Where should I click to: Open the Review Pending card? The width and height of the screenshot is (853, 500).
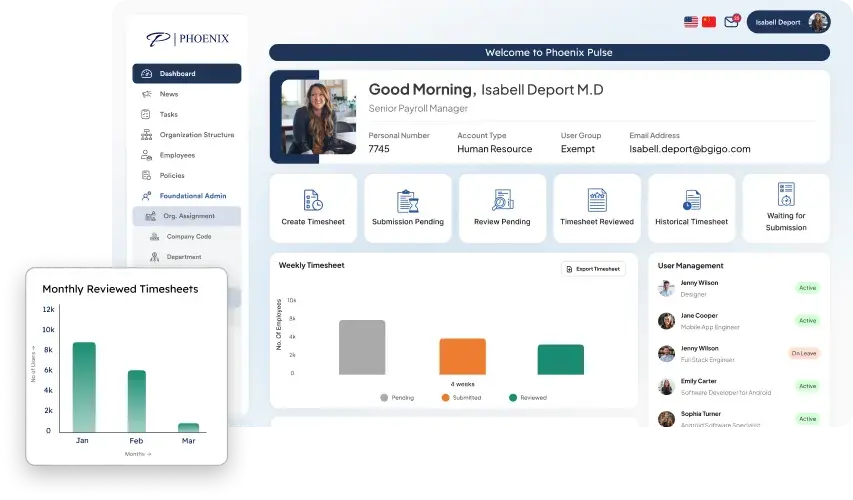click(x=502, y=208)
